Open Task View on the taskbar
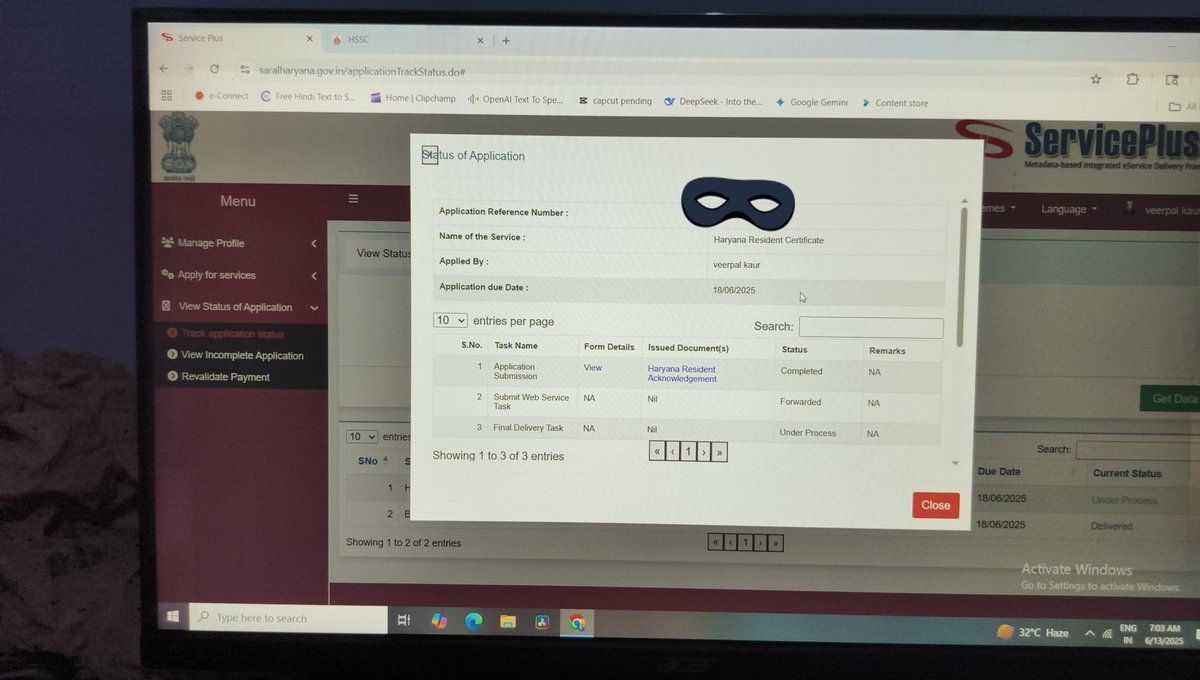Screen dimensions: 1200x680 tap(404, 620)
